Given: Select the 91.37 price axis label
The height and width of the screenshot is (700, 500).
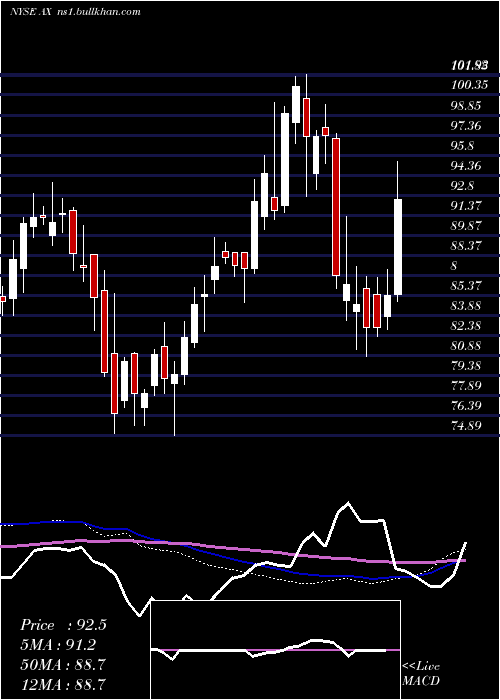Looking at the screenshot, I should tap(466, 206).
